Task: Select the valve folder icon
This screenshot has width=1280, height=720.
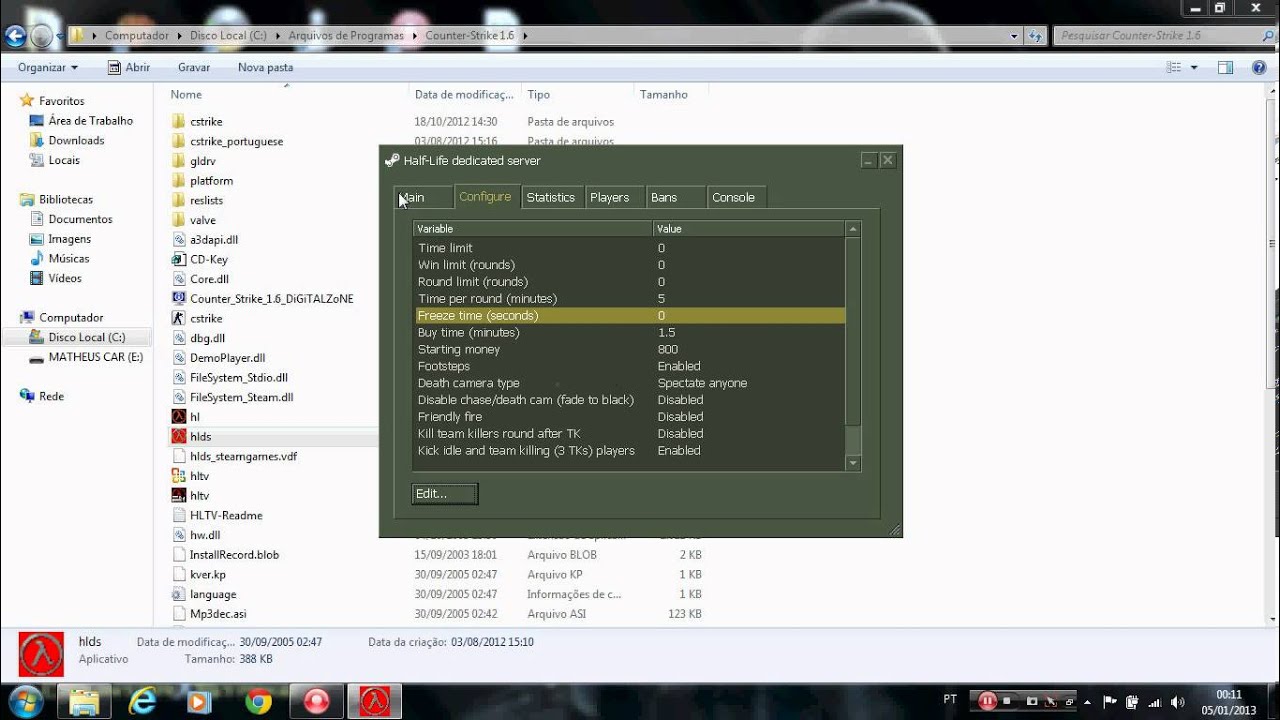Action: [x=179, y=220]
